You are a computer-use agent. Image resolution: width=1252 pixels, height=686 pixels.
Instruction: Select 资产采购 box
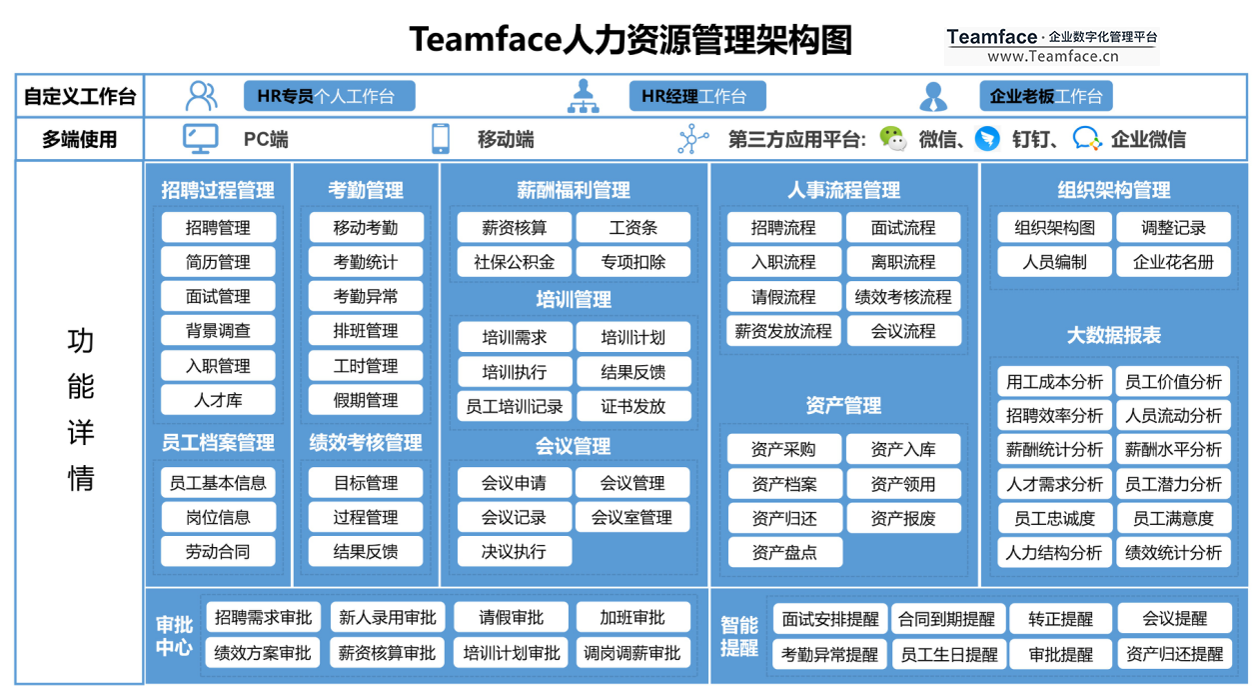784,449
